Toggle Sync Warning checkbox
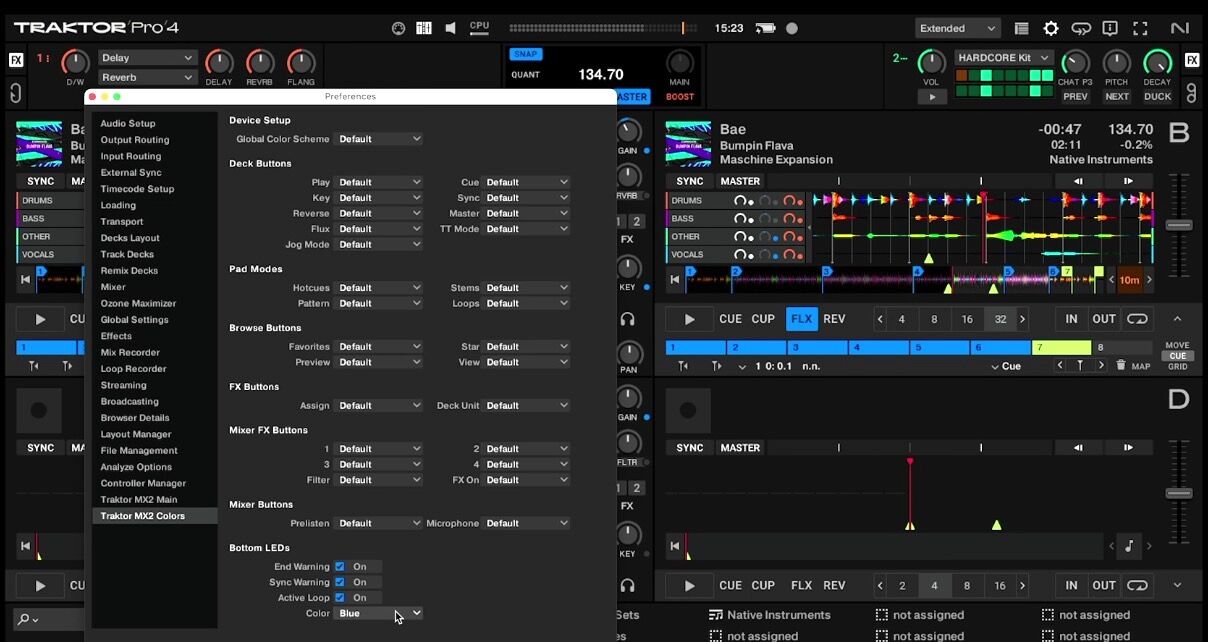This screenshot has width=1208, height=642. [339, 582]
